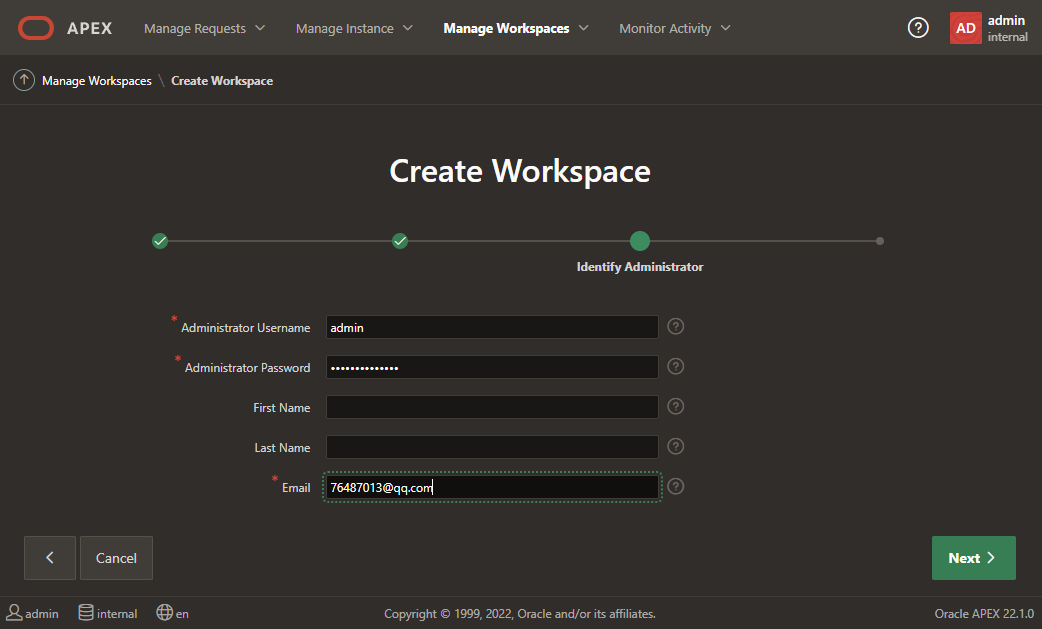Viewport: 1042px width, 629px height.
Task: Click the AD admin user avatar
Action: click(965, 28)
